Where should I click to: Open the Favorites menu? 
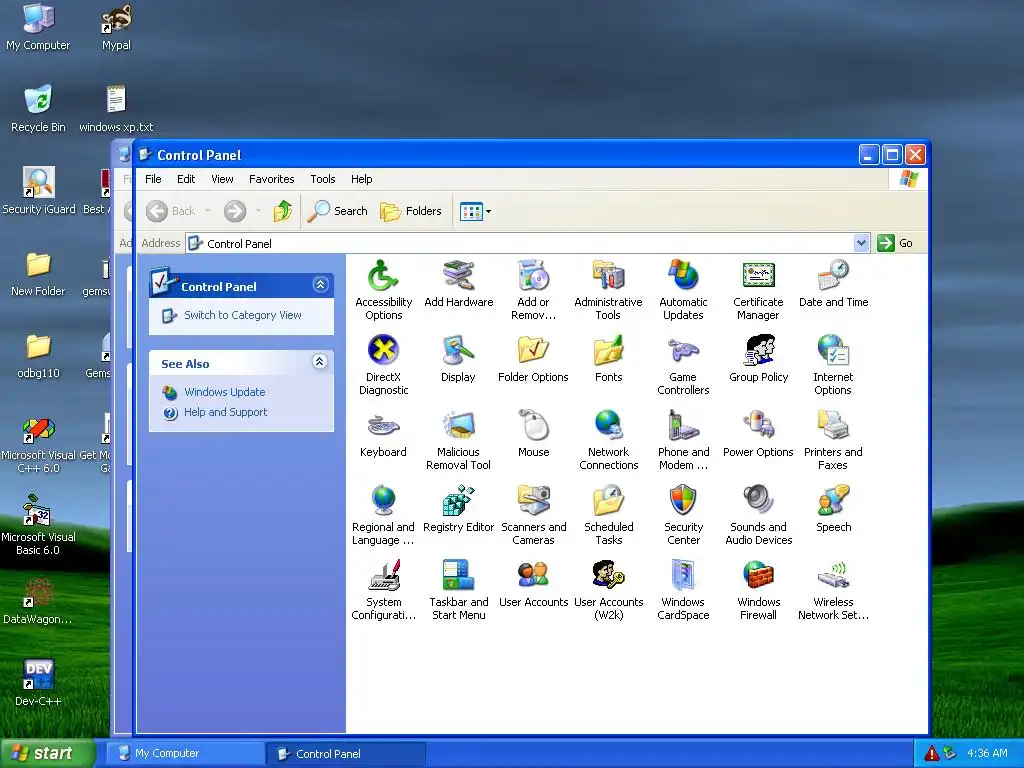[x=272, y=179]
